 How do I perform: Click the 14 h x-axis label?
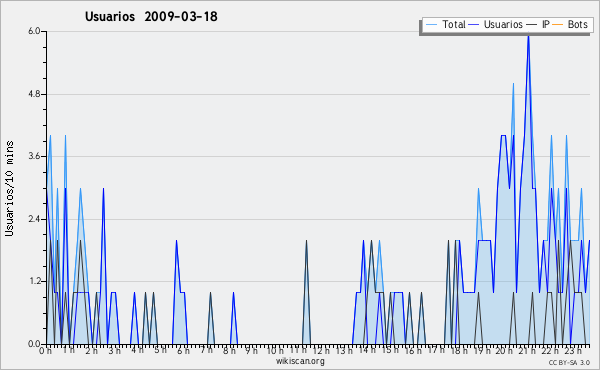pyautogui.click(x=367, y=350)
